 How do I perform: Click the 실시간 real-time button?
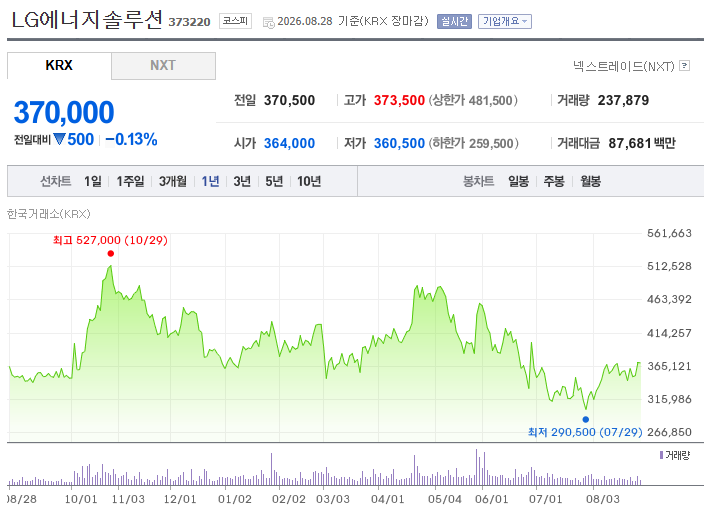point(454,21)
